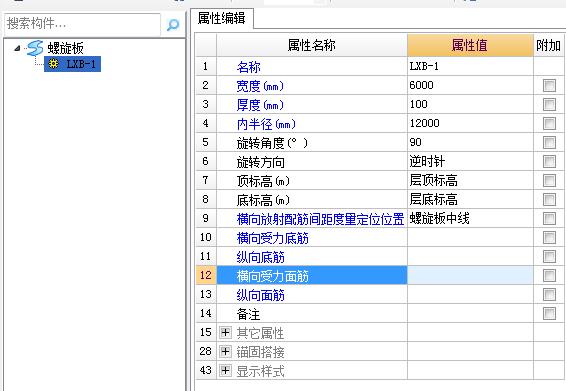
Task: Click the 层顶标高 value cell
Action: (x=470, y=181)
